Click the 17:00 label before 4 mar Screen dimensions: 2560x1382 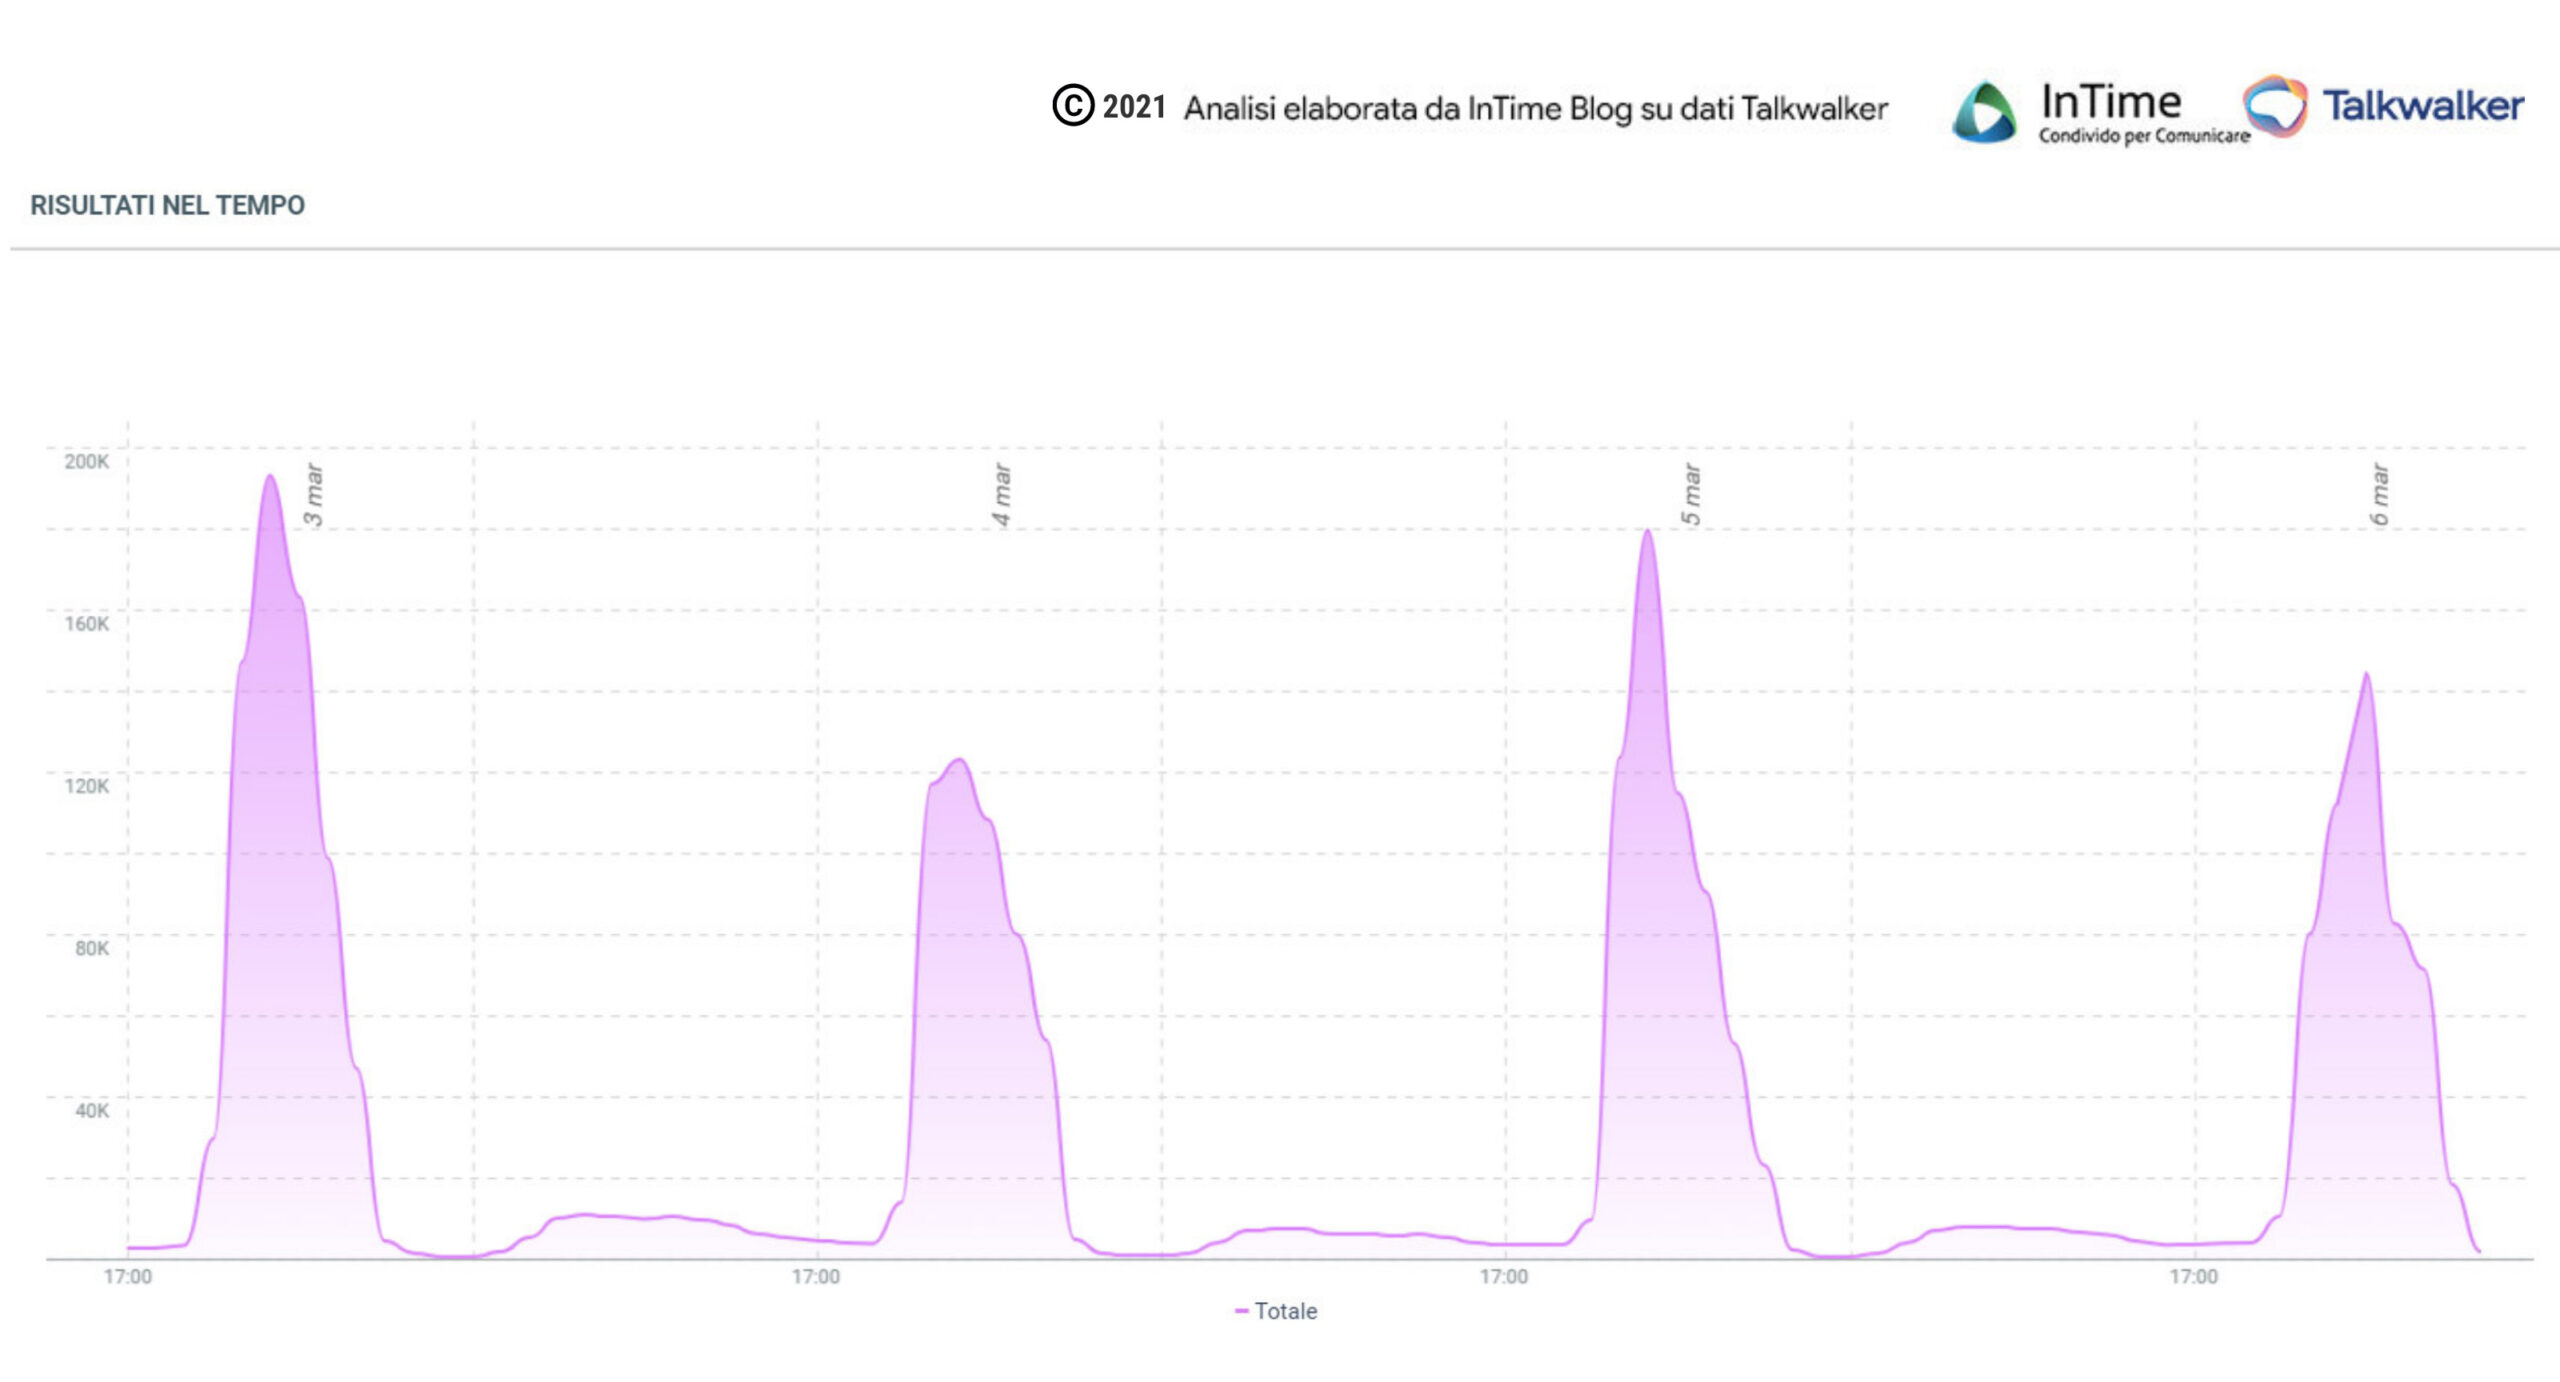point(816,1276)
